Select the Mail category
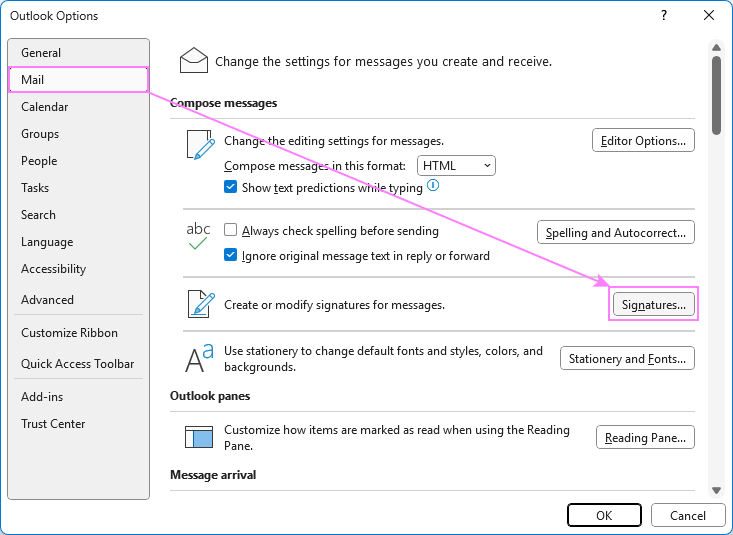Screen dimensions: 733x535 79,80
